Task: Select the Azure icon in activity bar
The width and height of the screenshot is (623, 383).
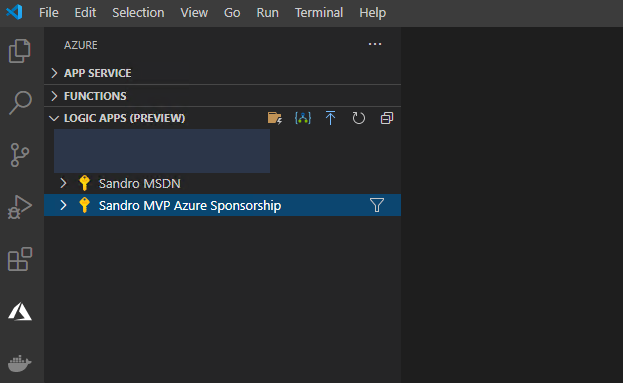Action: tap(20, 311)
